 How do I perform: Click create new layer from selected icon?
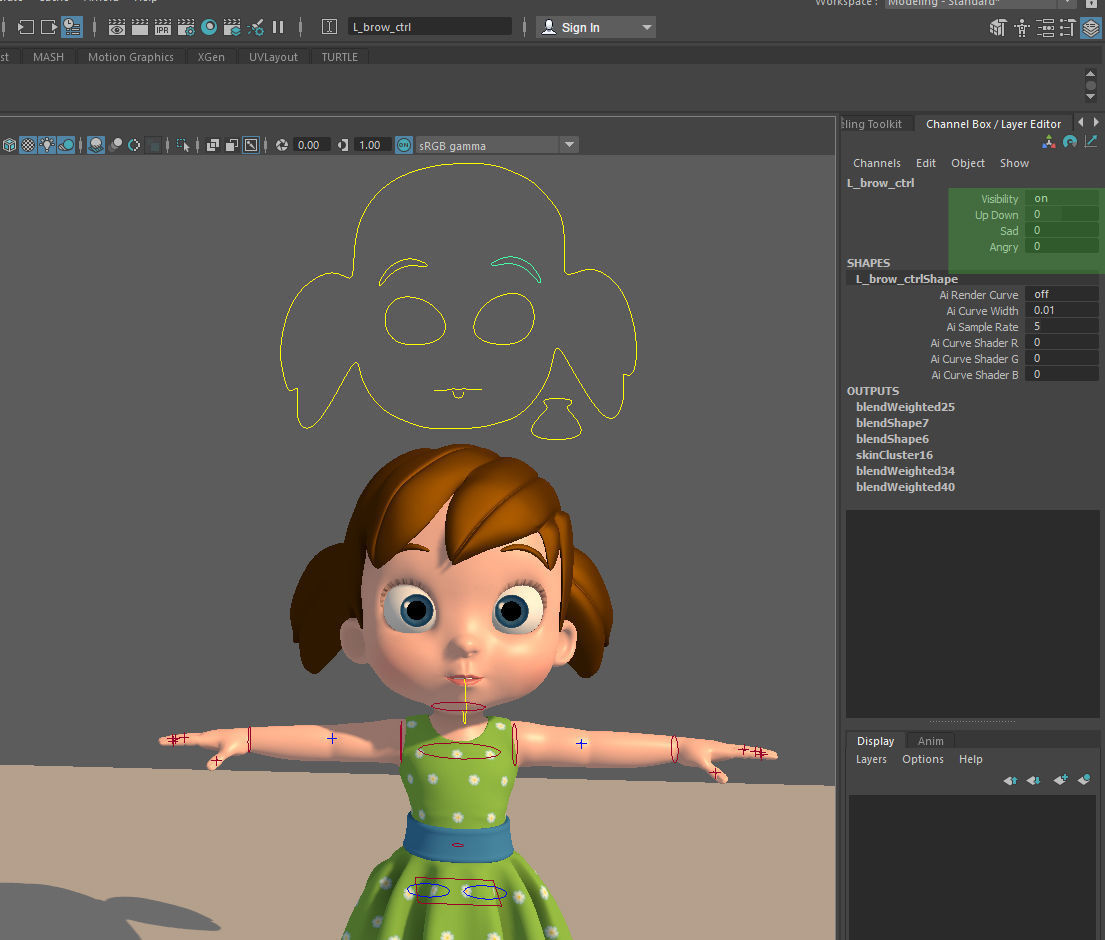1084,779
